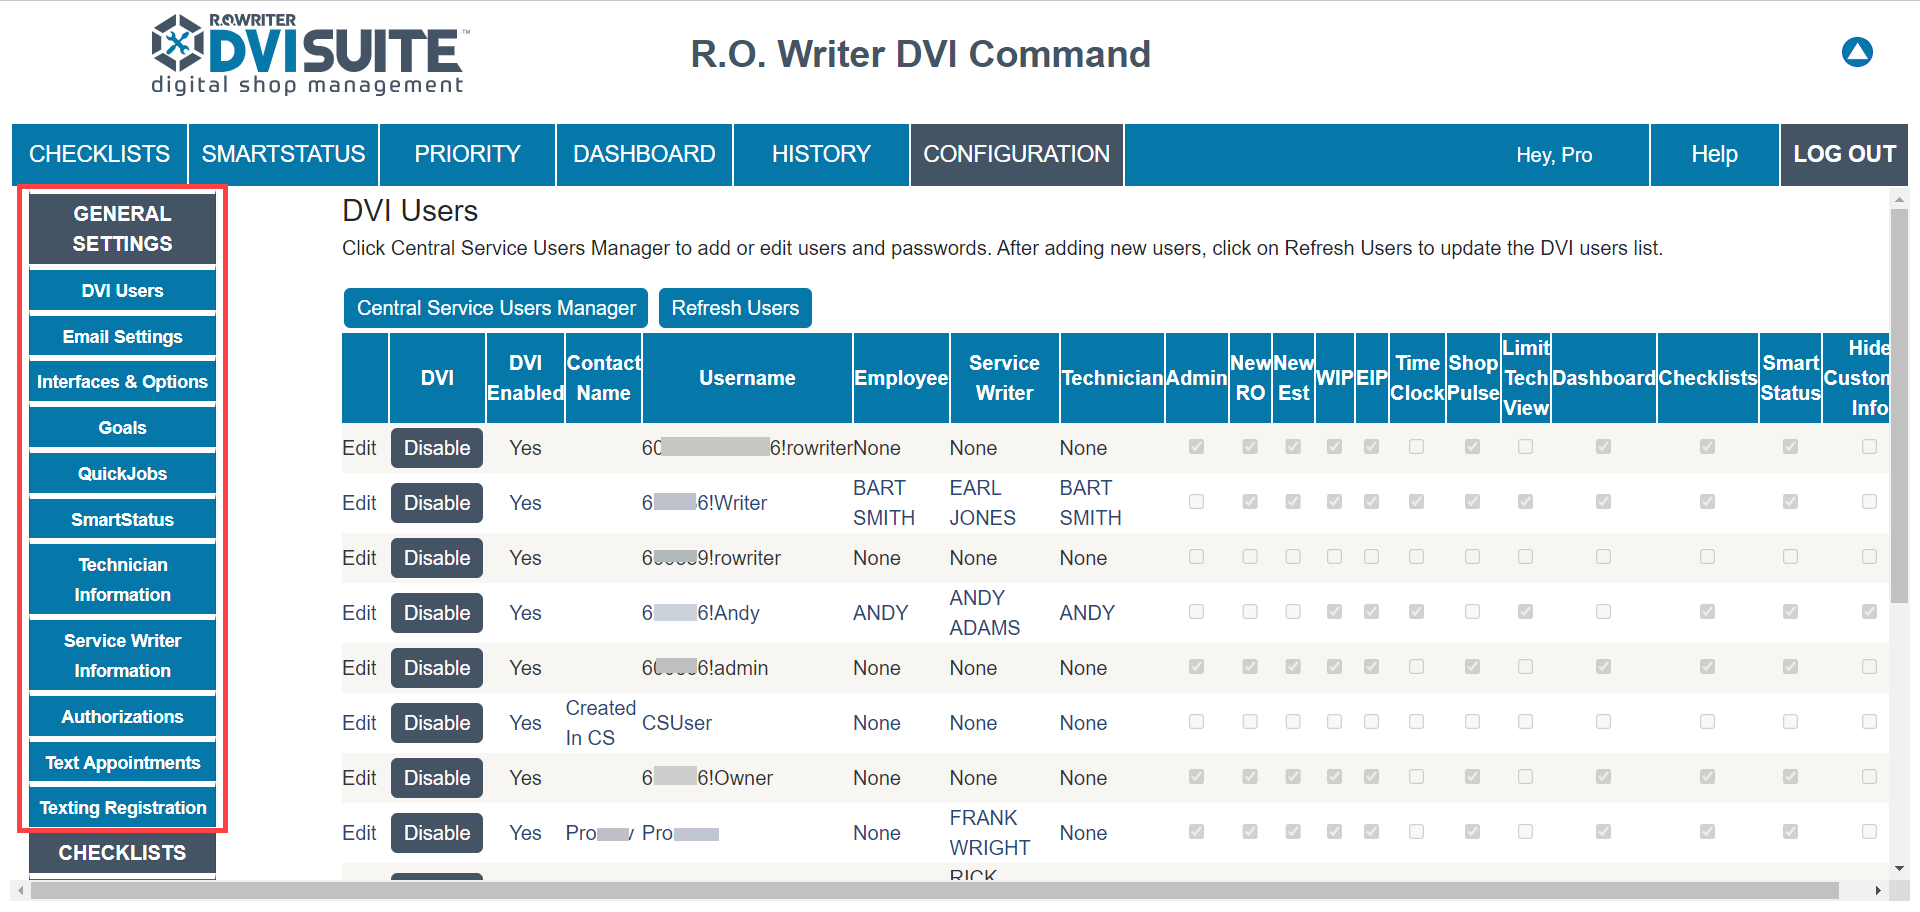1920x912 pixels.
Task: Open Authorizations settings
Action: [x=122, y=717]
